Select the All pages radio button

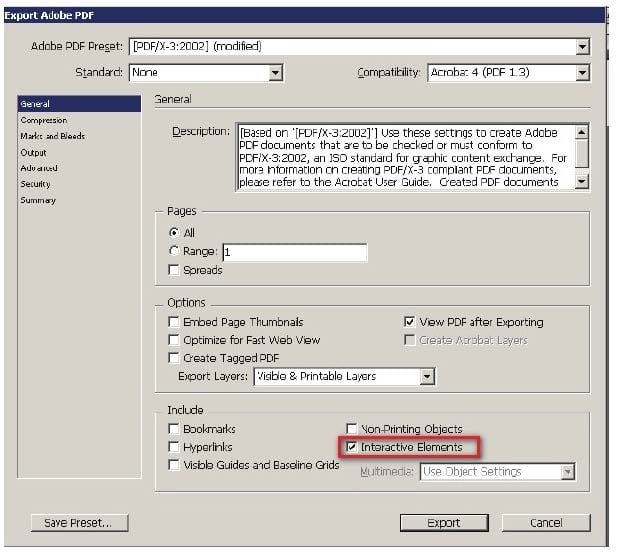tap(175, 233)
